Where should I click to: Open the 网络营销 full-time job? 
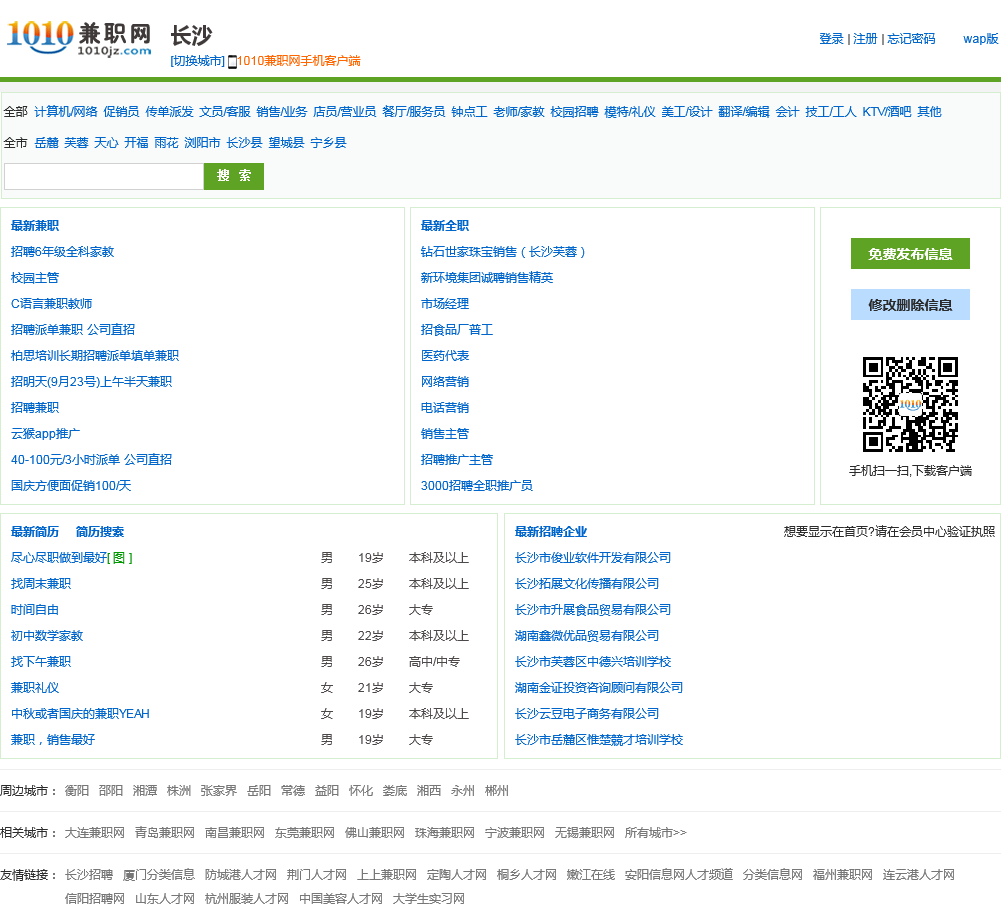[x=445, y=382]
